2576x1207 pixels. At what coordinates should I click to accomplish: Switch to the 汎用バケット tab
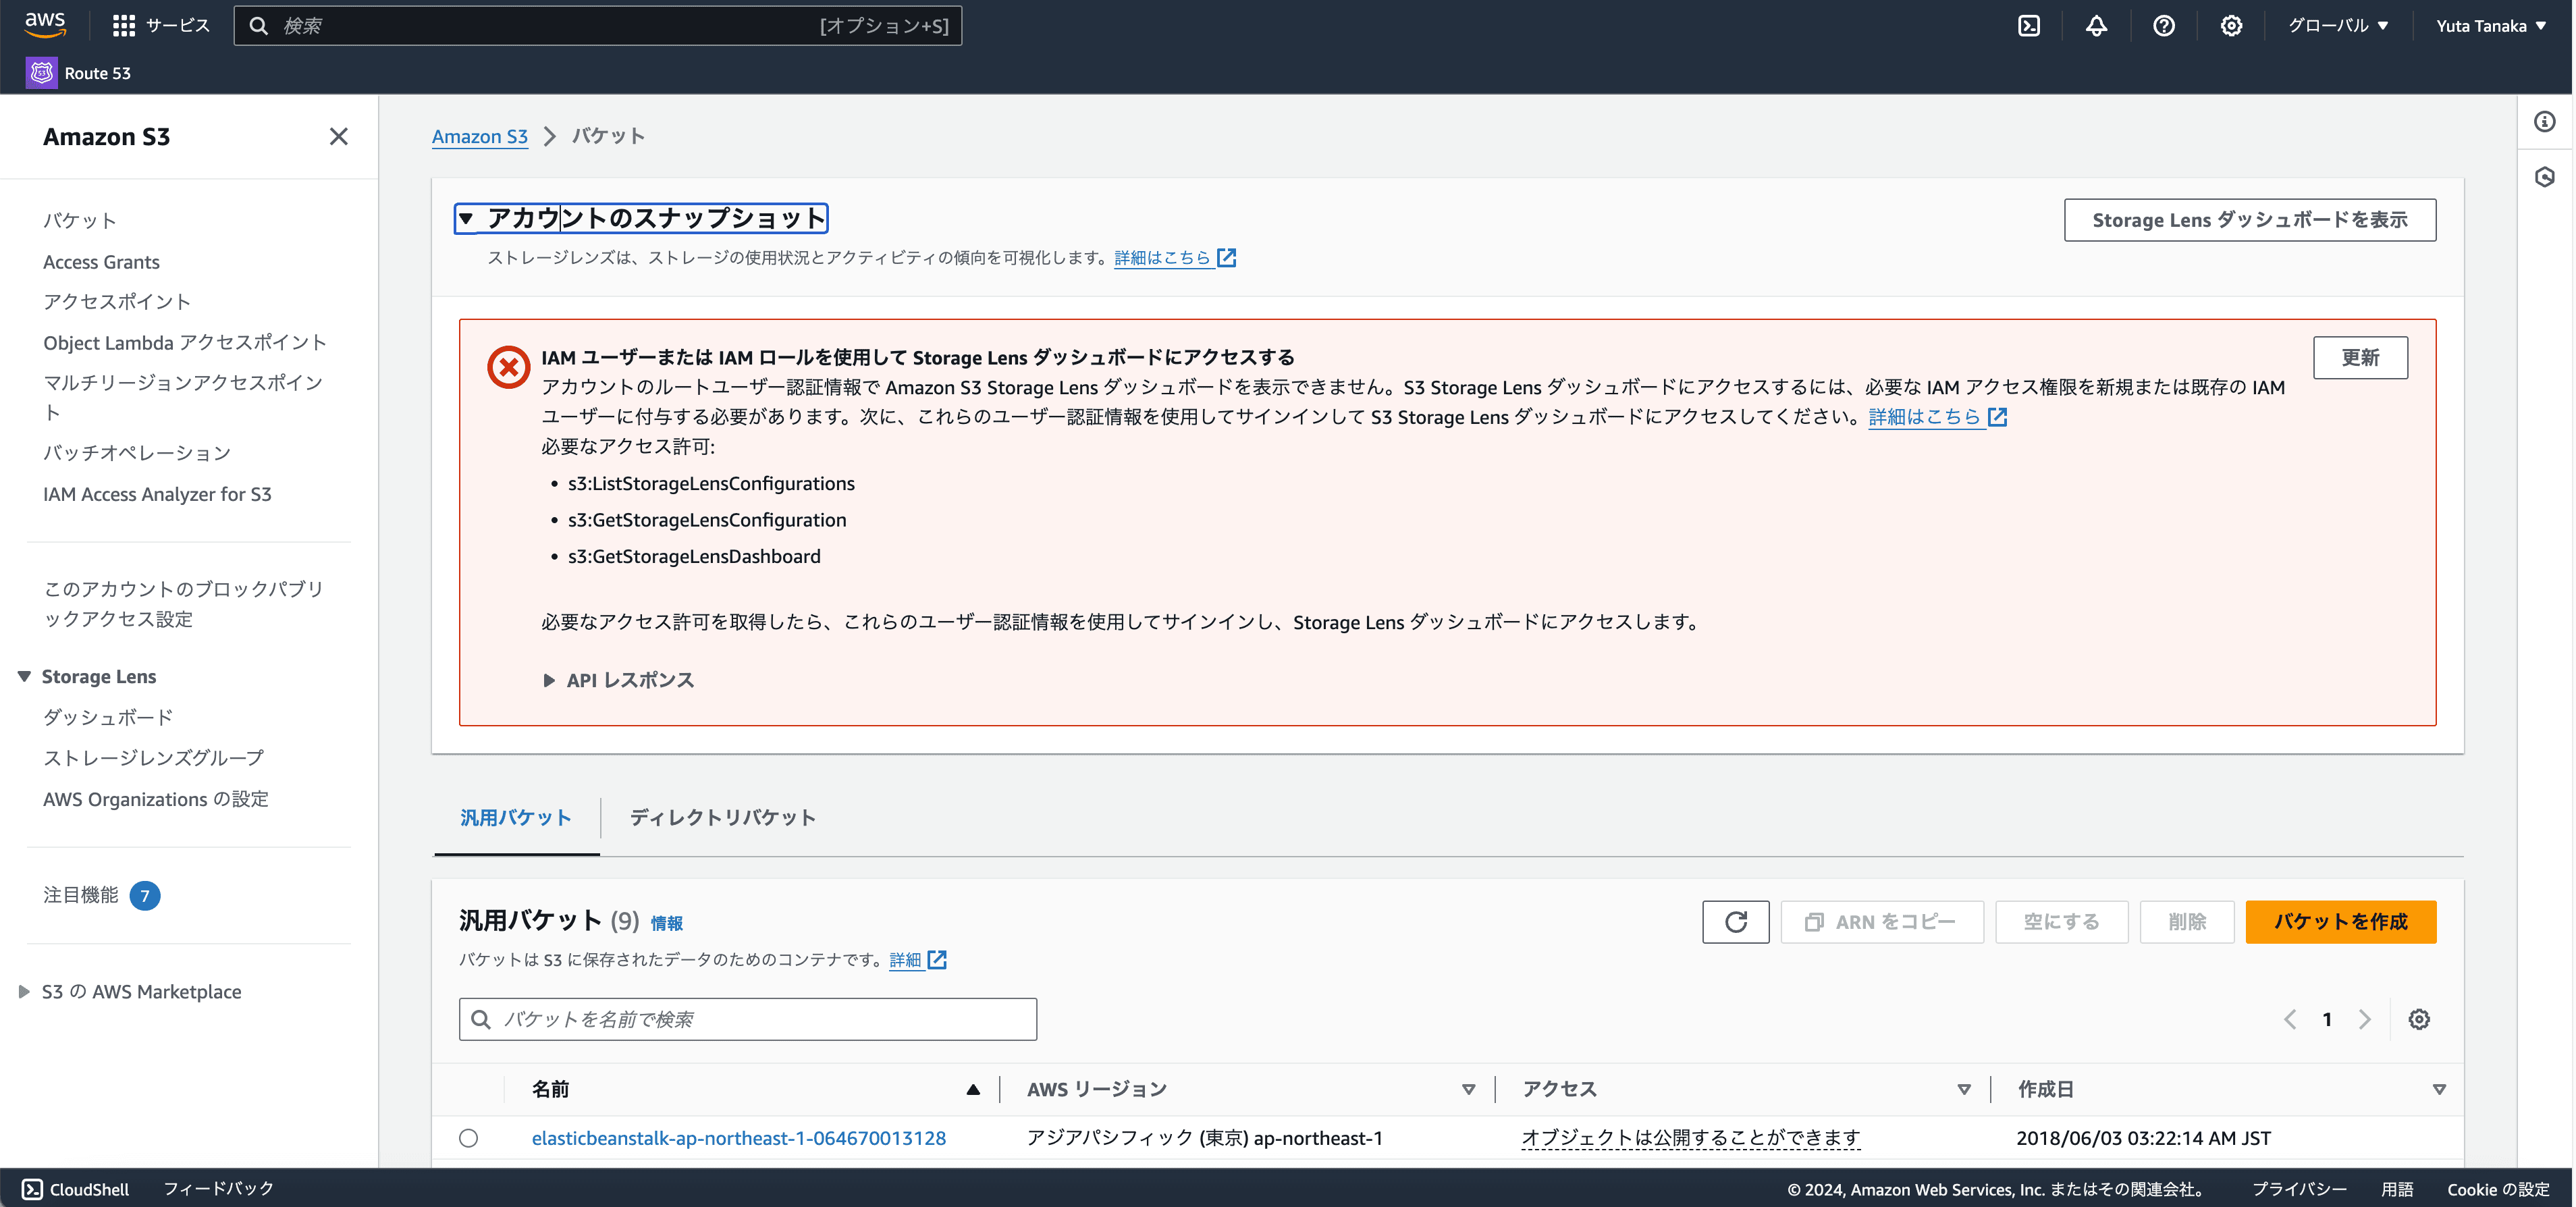click(516, 817)
